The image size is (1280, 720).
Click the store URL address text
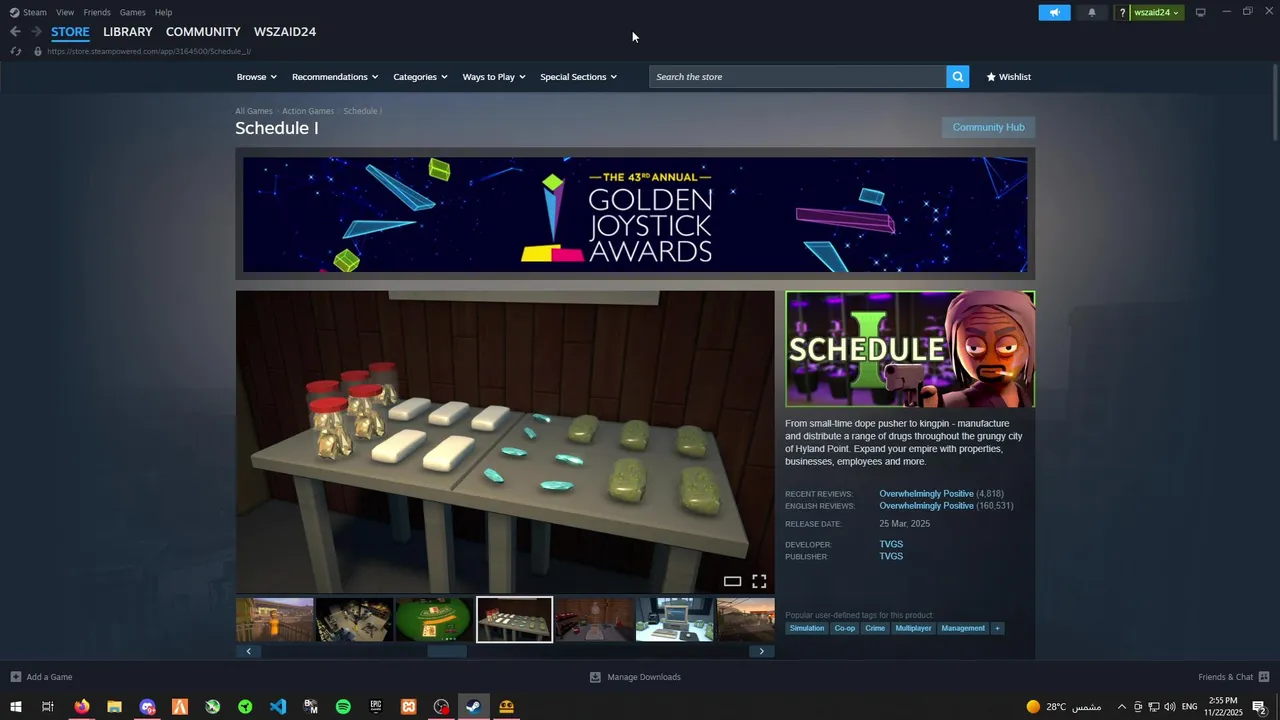tap(148, 51)
